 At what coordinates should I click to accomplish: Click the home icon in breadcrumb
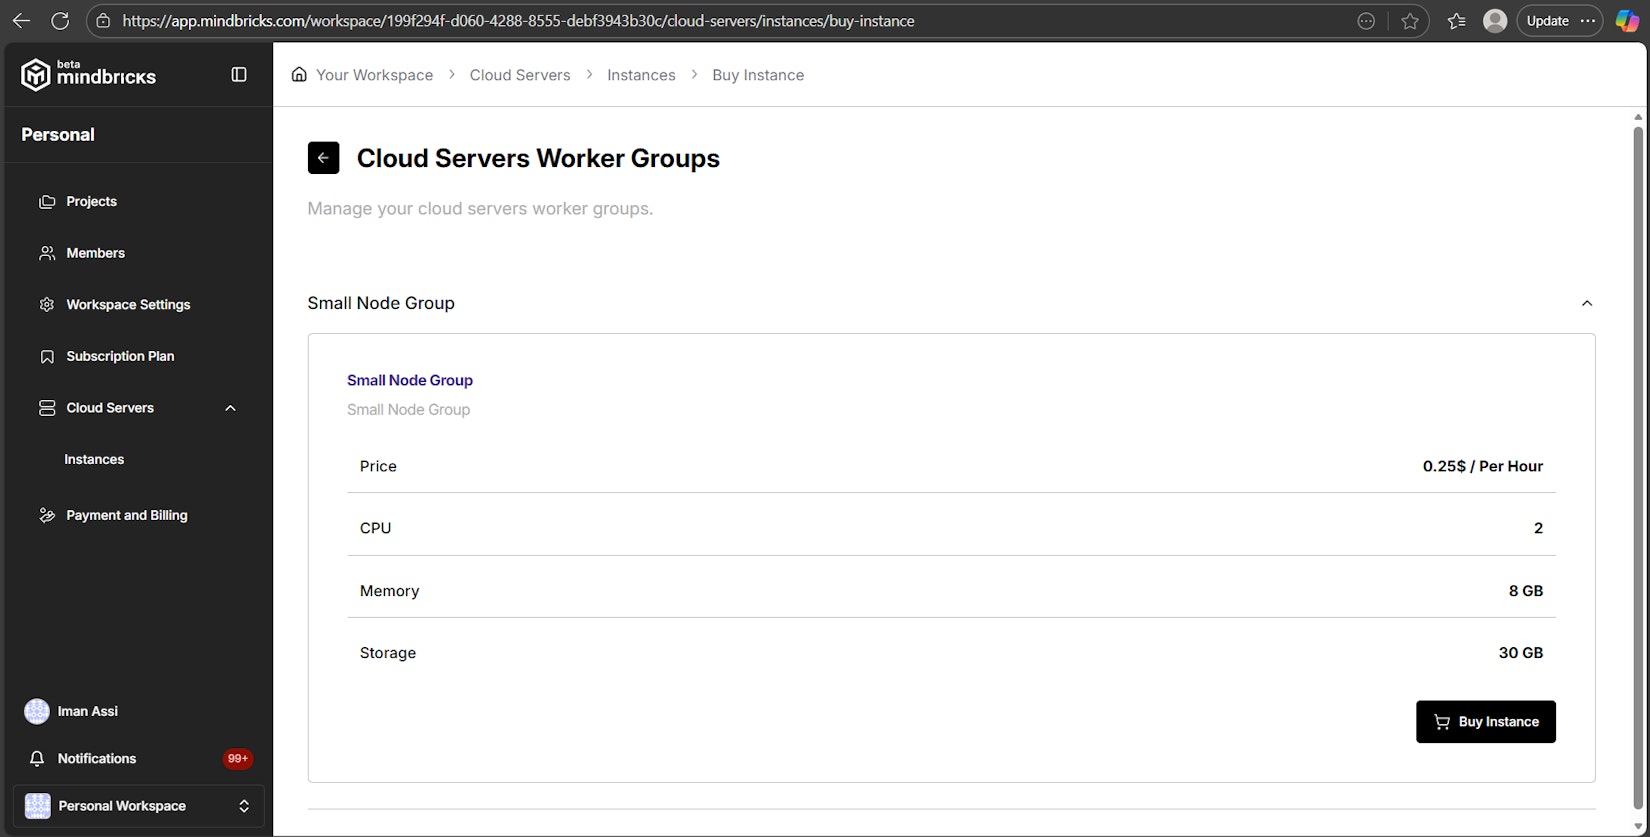(299, 75)
